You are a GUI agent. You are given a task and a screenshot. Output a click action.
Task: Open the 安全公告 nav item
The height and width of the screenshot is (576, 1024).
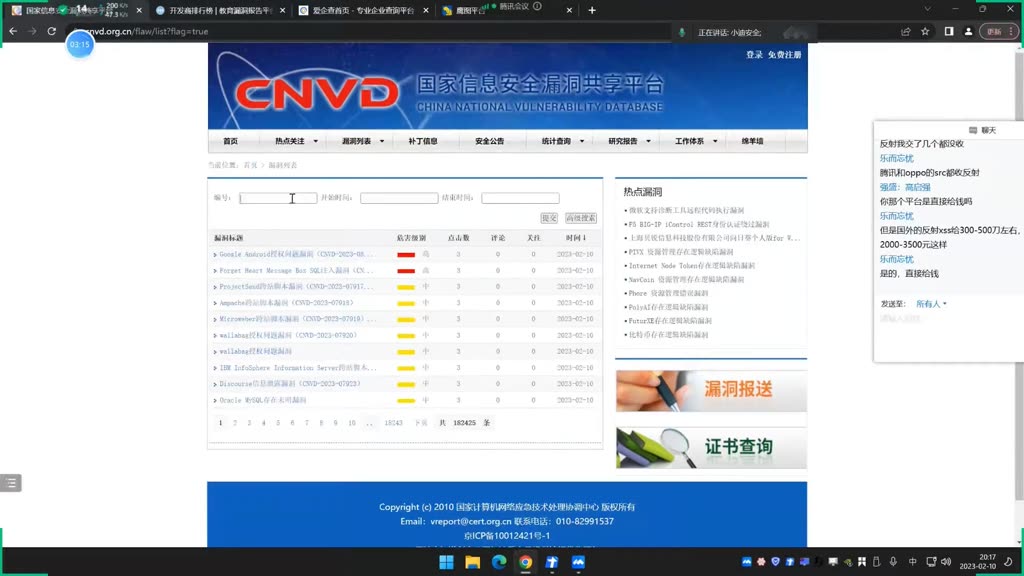point(489,141)
